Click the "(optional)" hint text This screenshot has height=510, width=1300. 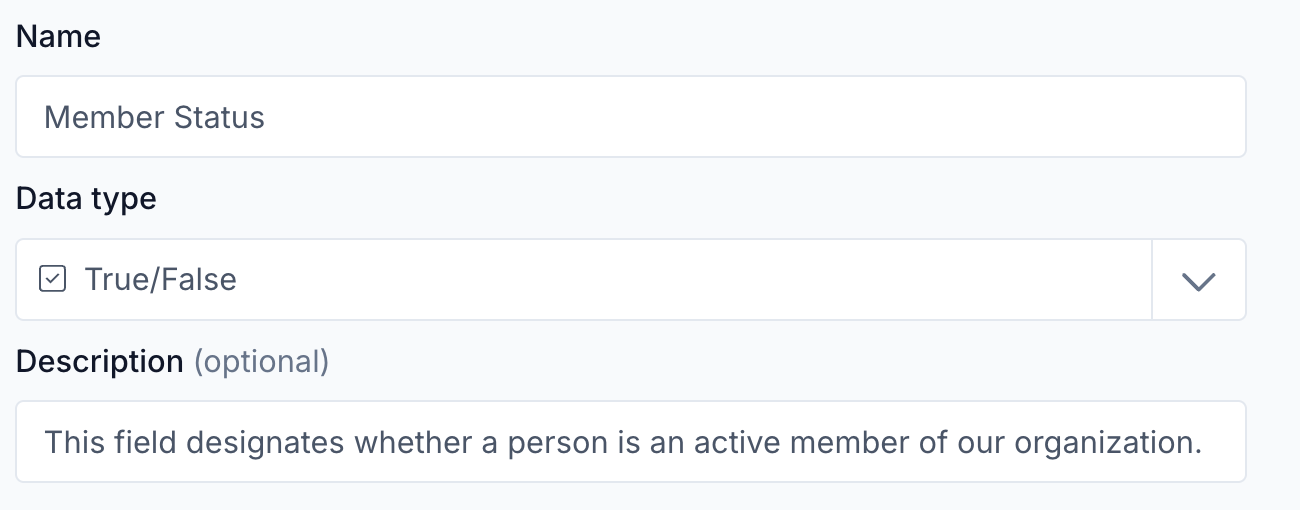coord(261,361)
